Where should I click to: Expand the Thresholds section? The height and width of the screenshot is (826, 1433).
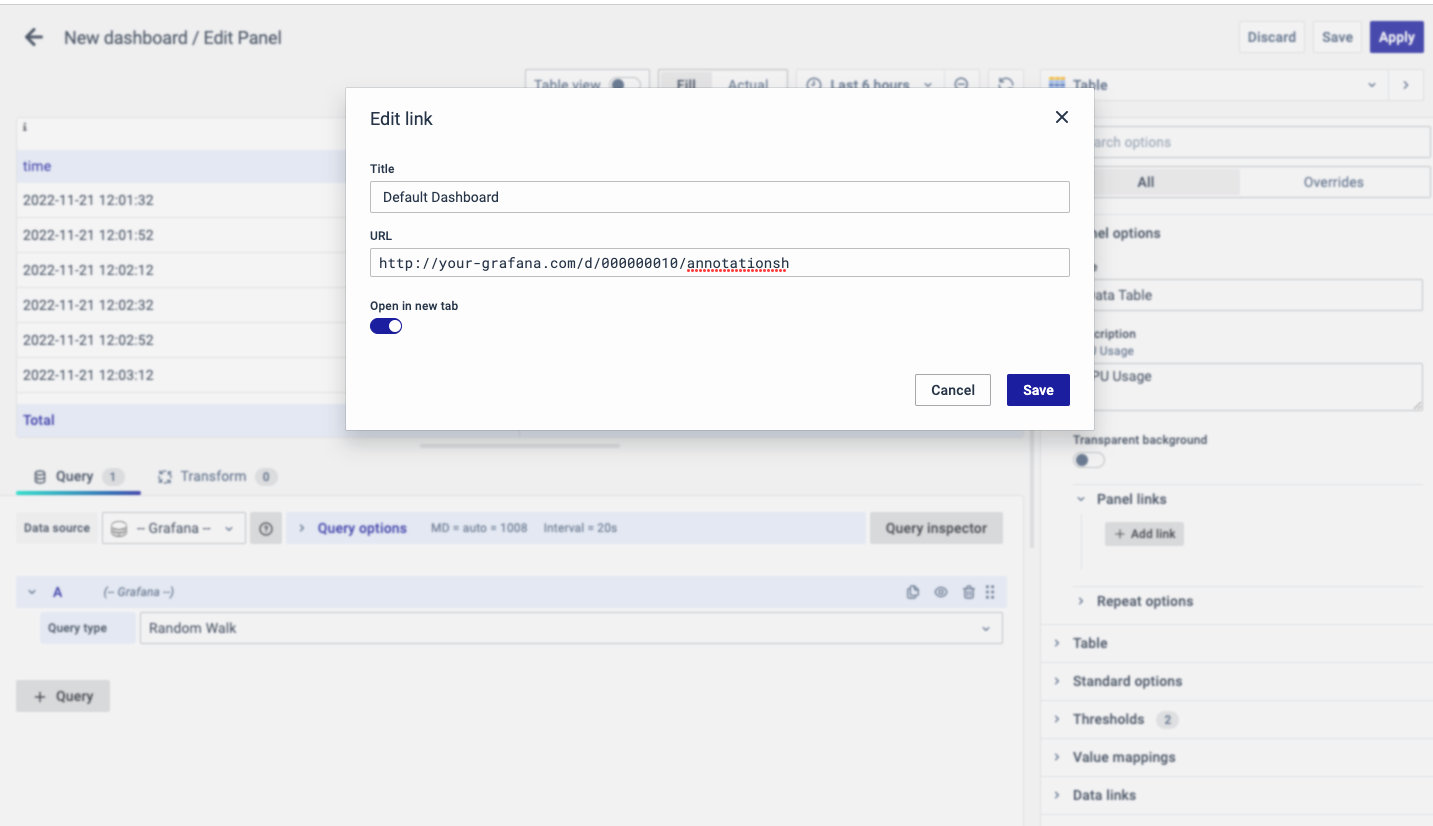[x=1108, y=719]
